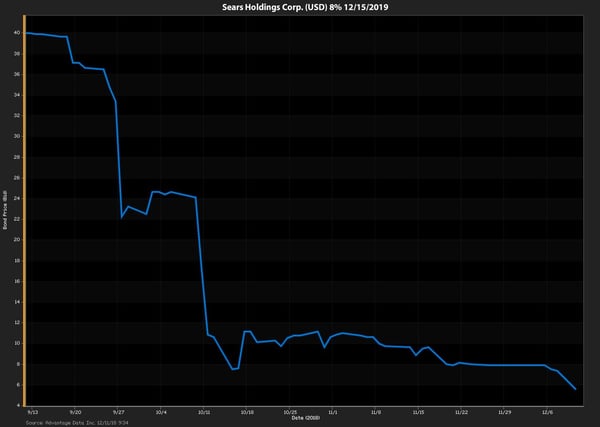
Task: Select the 18 tick on the price axis
Action: click(x=17, y=261)
